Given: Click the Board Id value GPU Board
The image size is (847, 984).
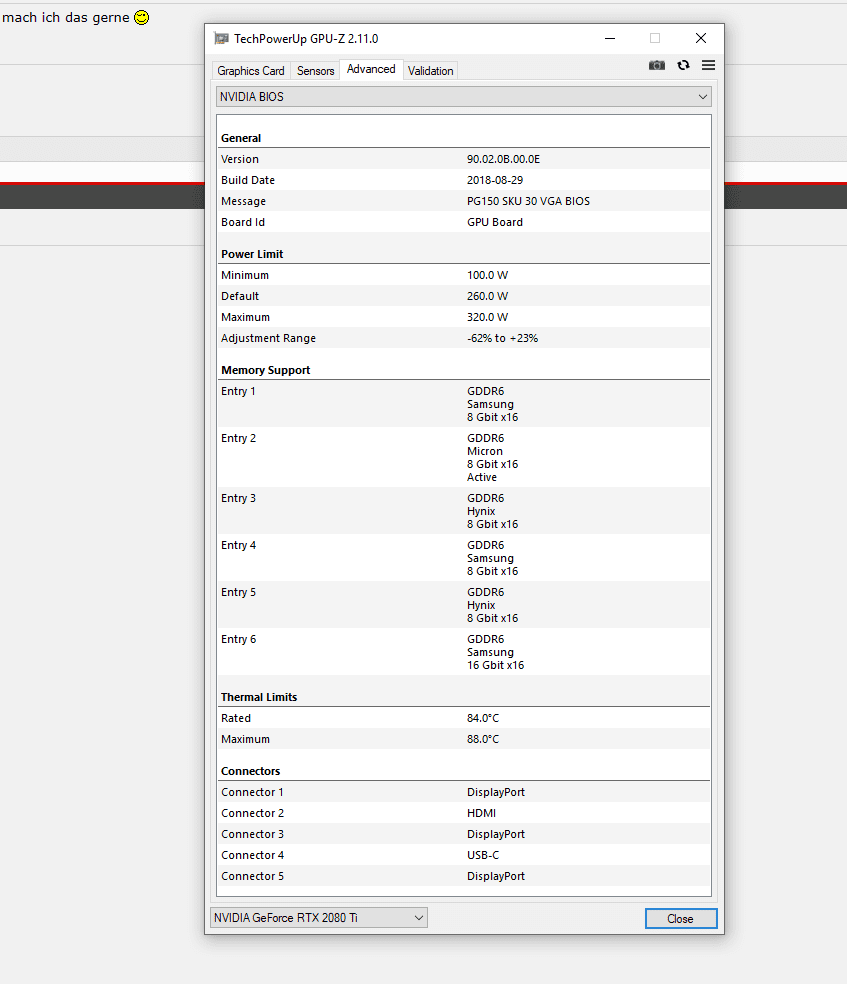Looking at the screenshot, I should [x=495, y=222].
